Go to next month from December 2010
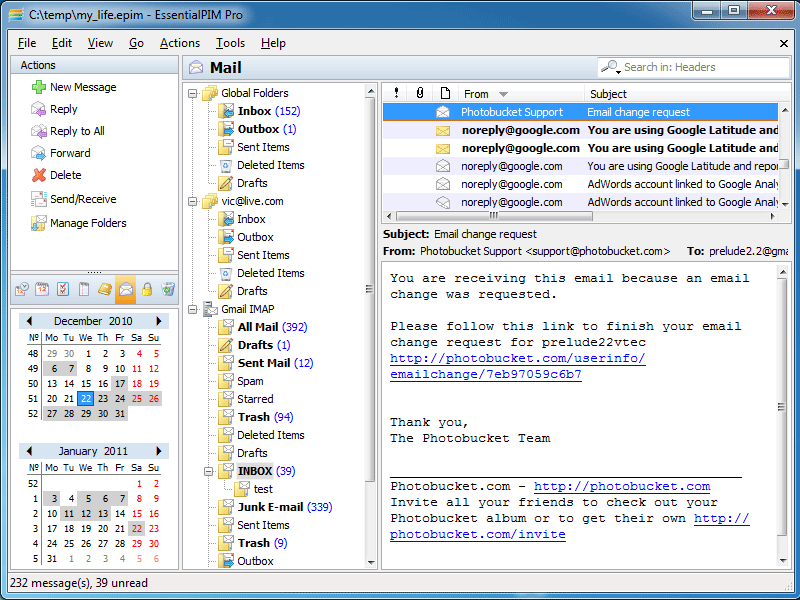 coord(159,321)
